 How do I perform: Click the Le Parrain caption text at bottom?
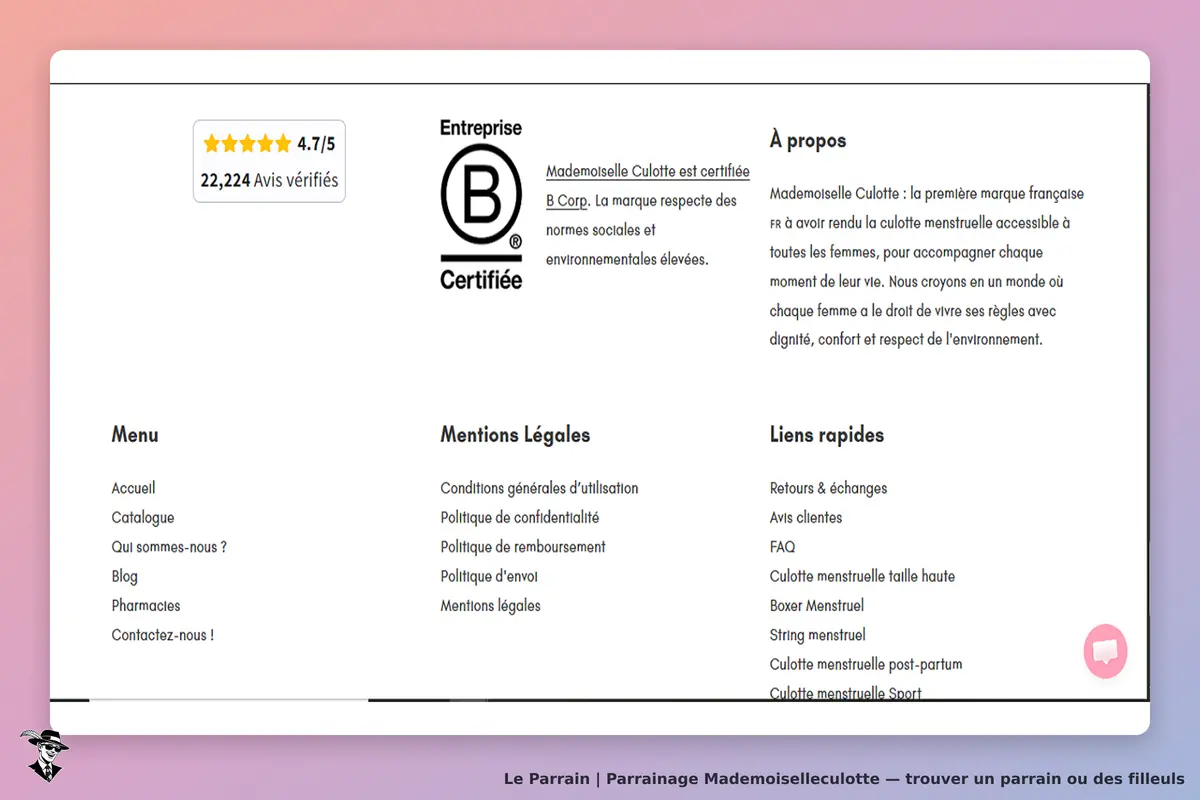(844, 778)
